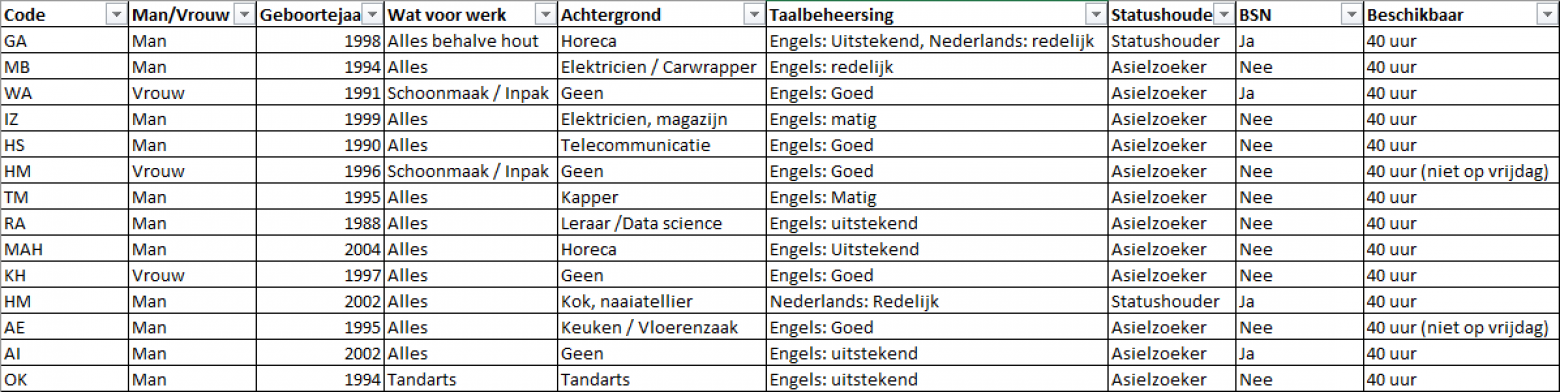Screen dimensions: 1560x392
Task: Select the Leraar /Data science cell
Action: coord(662,223)
